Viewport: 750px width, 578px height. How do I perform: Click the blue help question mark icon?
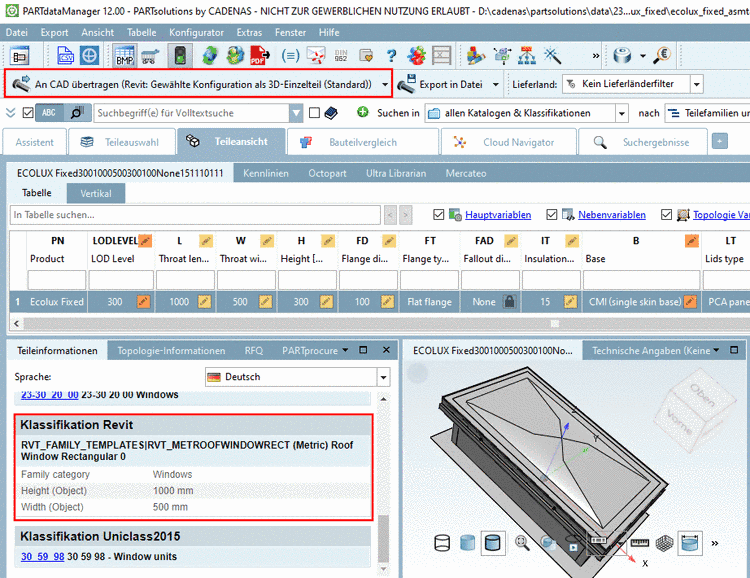click(391, 56)
